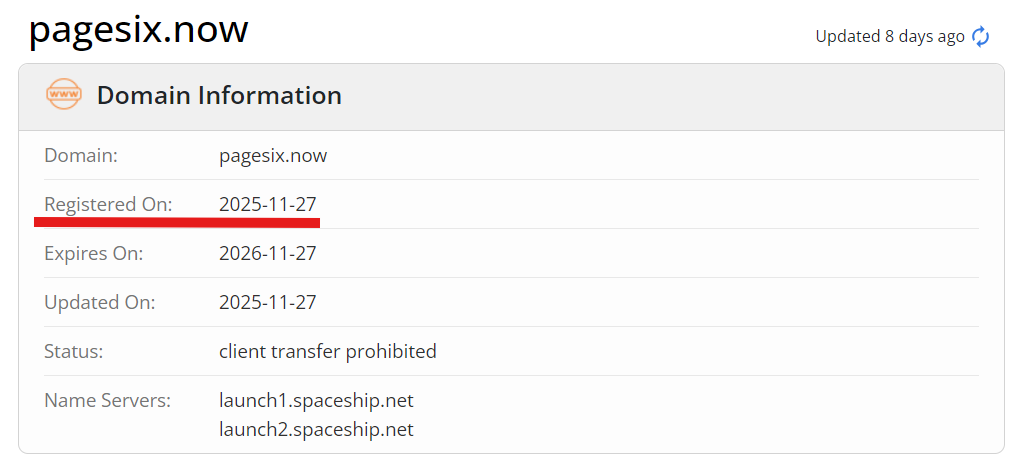Click the expiry date 2026-11-27
Viewport: 1012px width, 461px height.
point(268,254)
